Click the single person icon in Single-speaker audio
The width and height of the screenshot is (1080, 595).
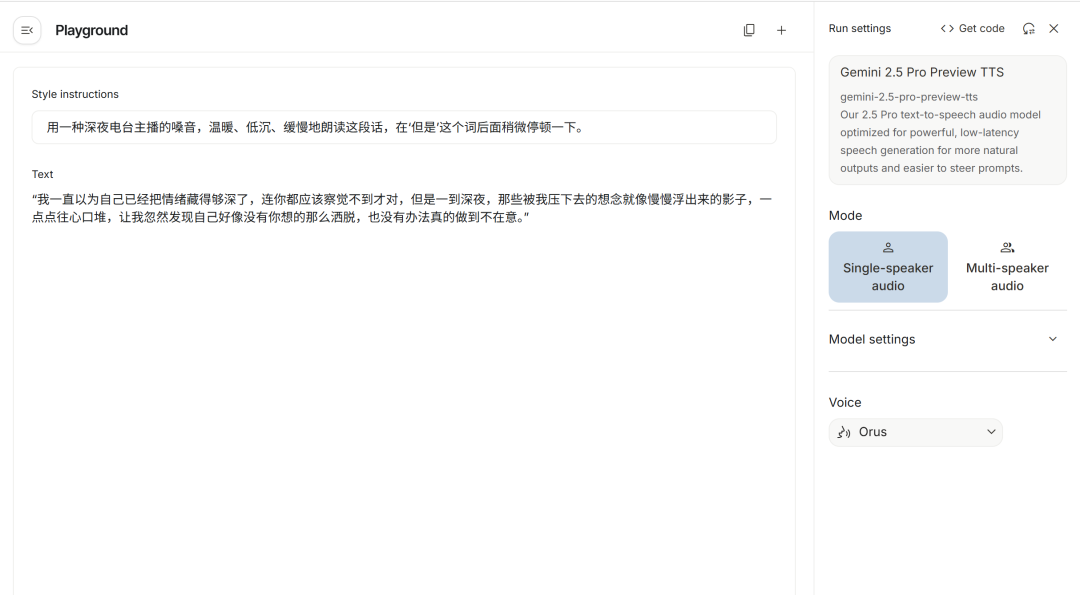[x=888, y=248]
